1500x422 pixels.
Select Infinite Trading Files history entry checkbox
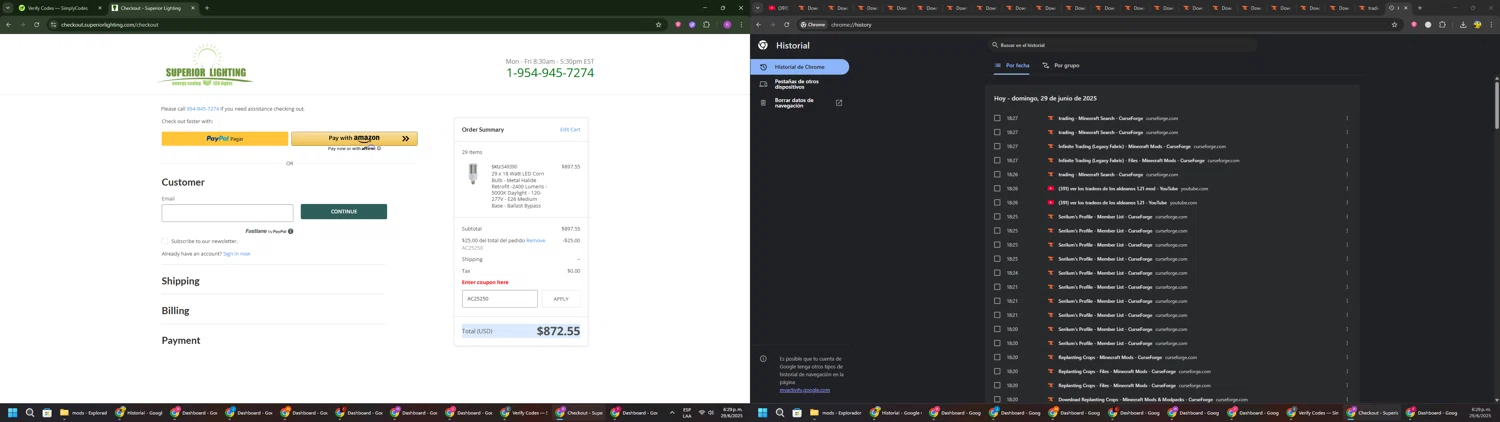(997, 160)
